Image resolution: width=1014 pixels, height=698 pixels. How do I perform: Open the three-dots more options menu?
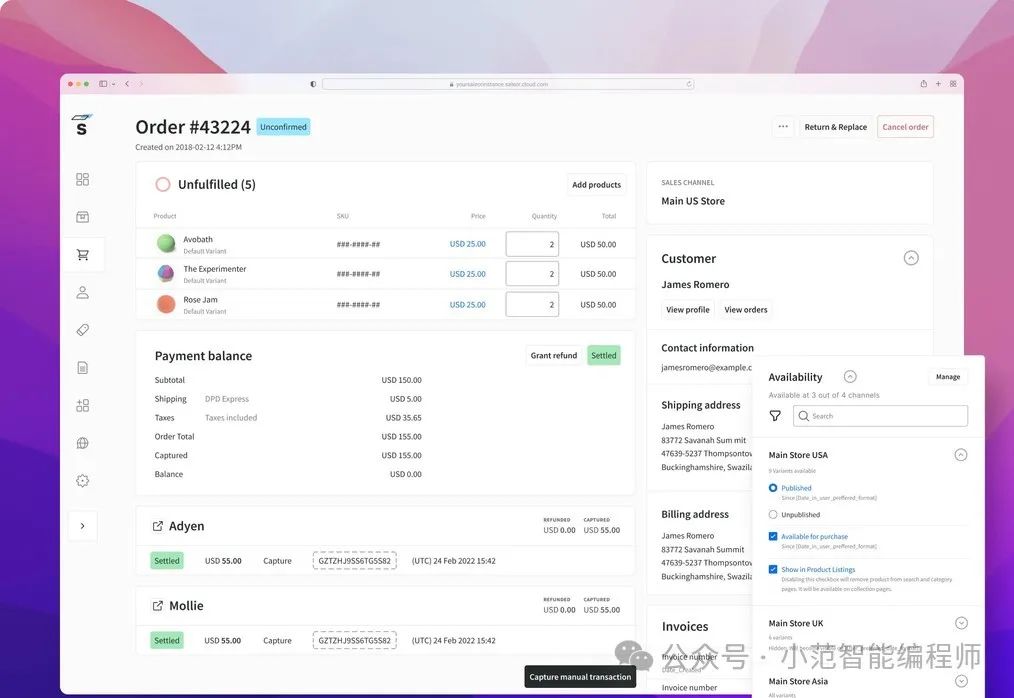[x=783, y=127]
